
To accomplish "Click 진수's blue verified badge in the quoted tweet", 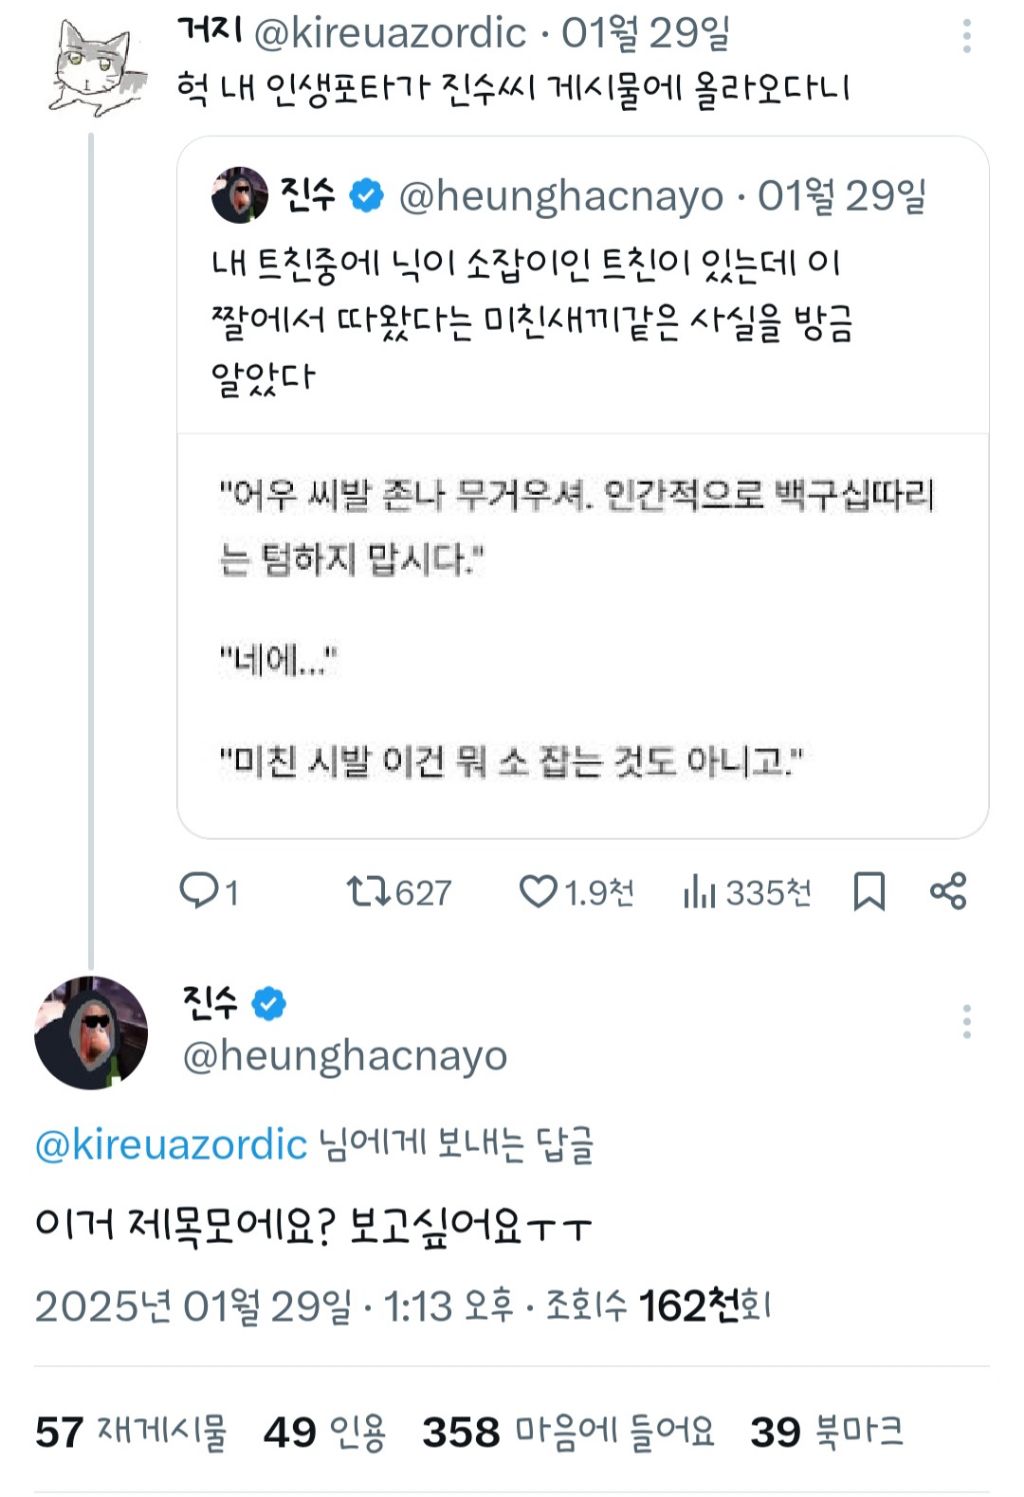I will coord(365,197).
